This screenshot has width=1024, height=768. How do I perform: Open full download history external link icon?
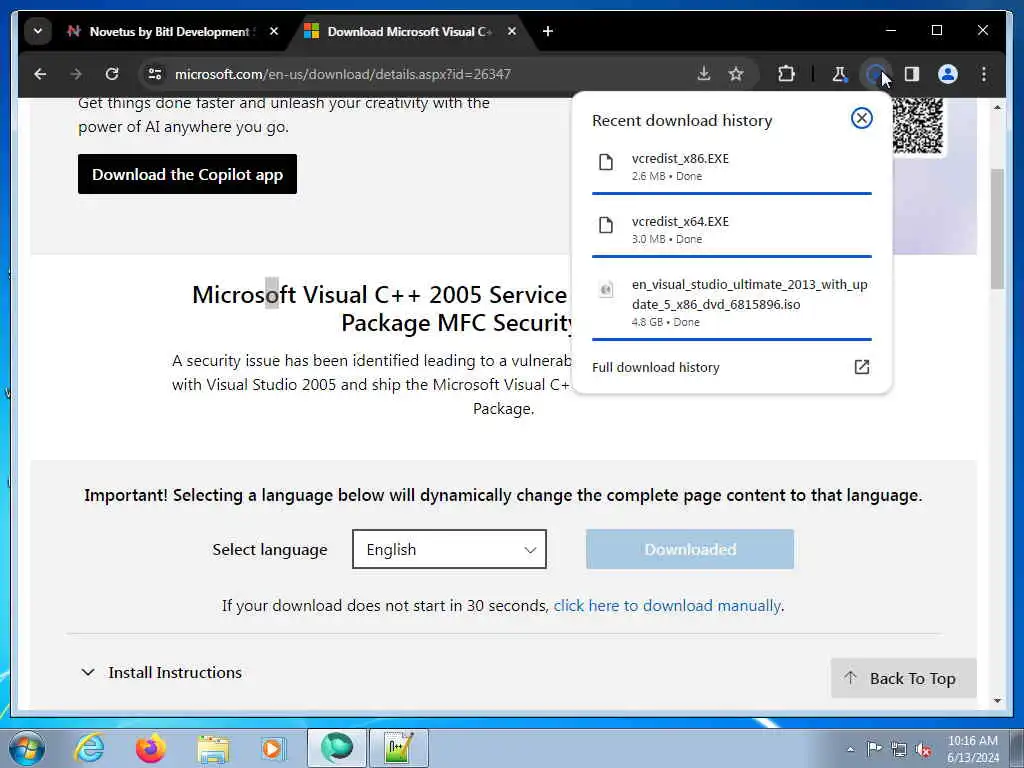[x=862, y=367]
